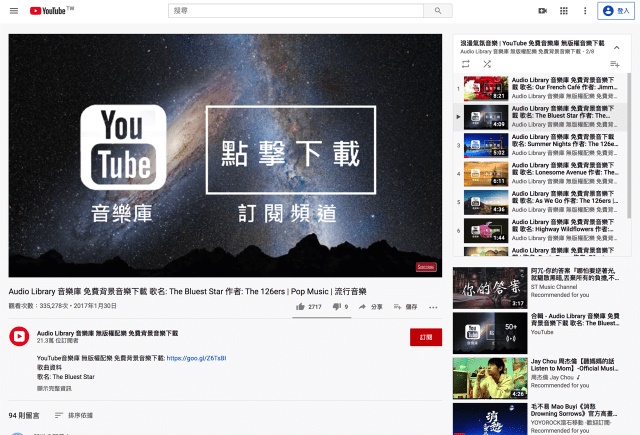
Task: Click the video player area
Action: coord(225,155)
